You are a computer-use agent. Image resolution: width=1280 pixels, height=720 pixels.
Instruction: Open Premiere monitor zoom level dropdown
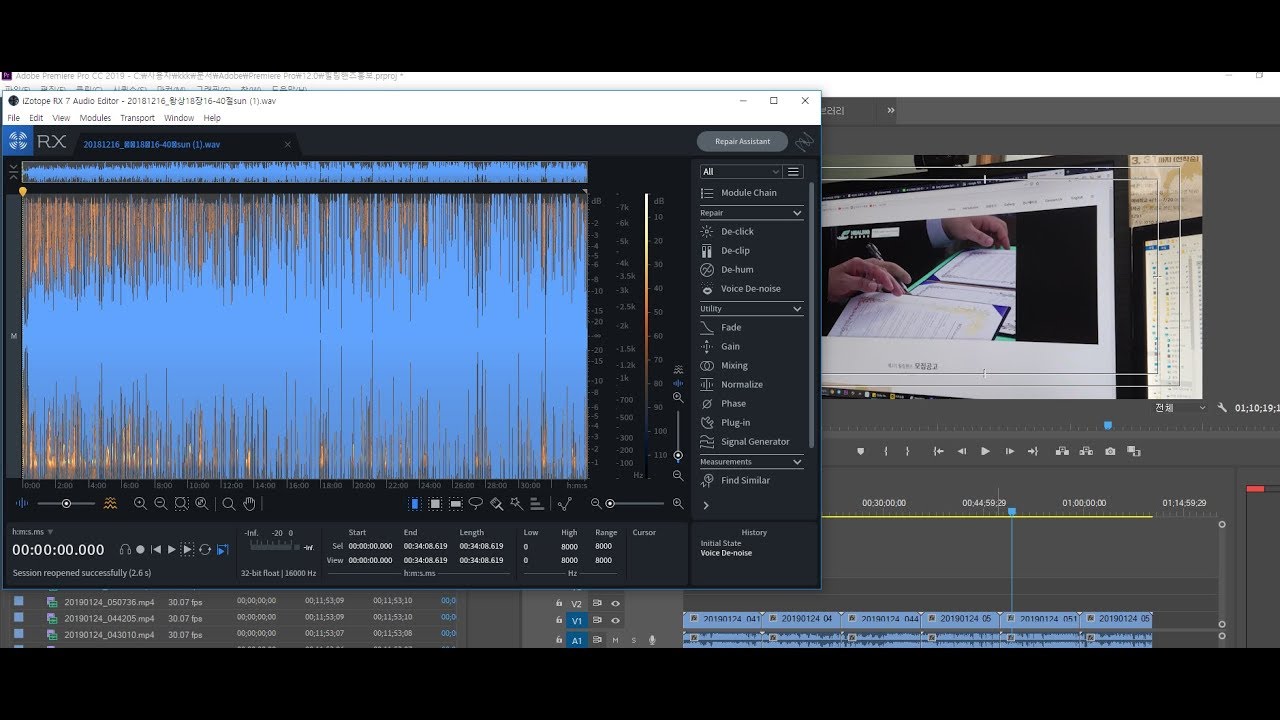pos(1181,407)
